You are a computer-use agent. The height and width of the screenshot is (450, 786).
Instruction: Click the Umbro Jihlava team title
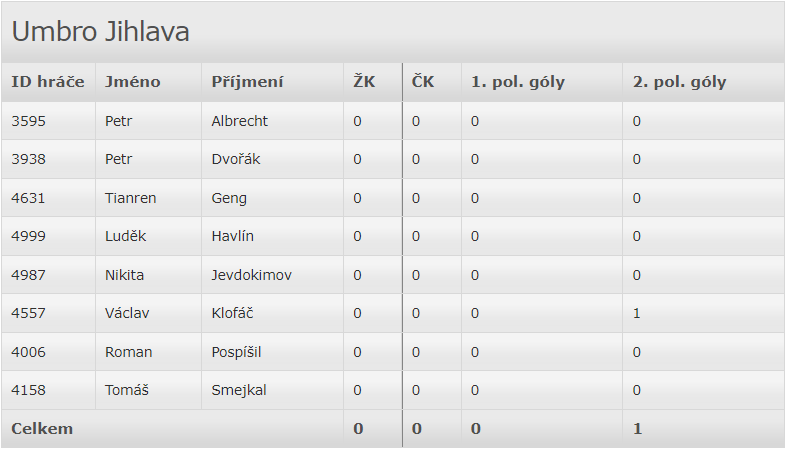pyautogui.click(x=101, y=32)
